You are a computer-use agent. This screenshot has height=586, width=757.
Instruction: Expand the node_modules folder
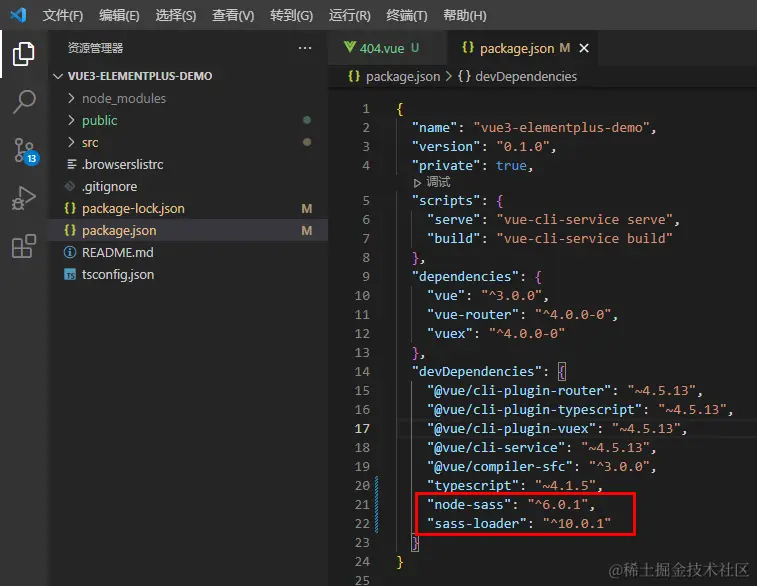(x=188, y=98)
